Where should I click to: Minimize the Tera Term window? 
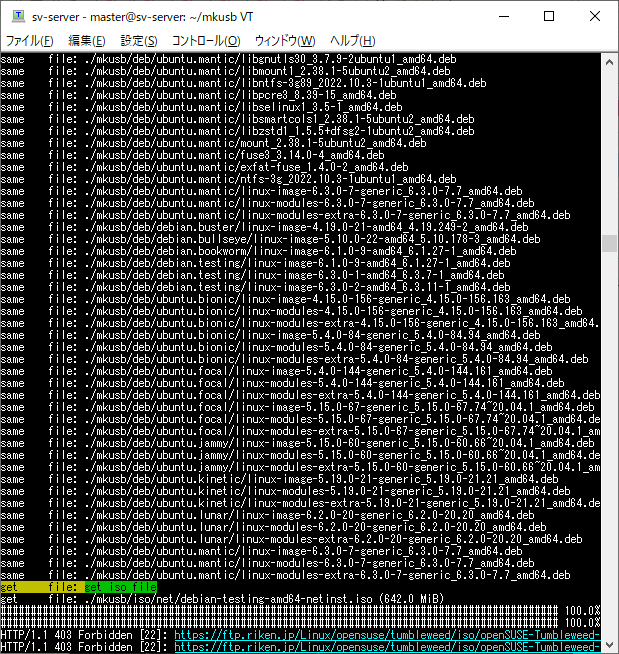click(504, 16)
